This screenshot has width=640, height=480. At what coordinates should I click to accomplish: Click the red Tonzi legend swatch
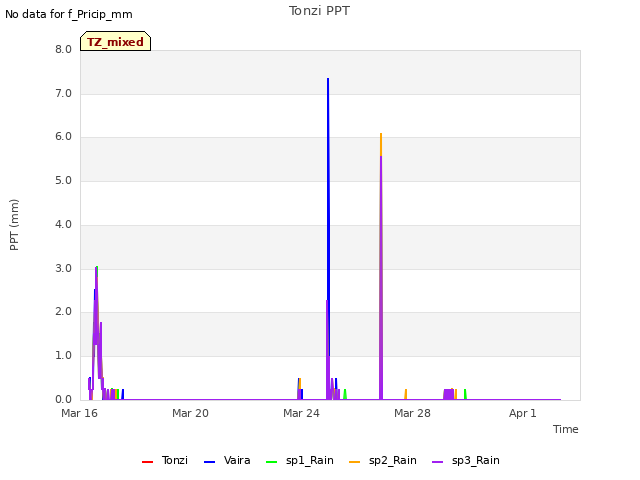pyautogui.click(x=147, y=462)
